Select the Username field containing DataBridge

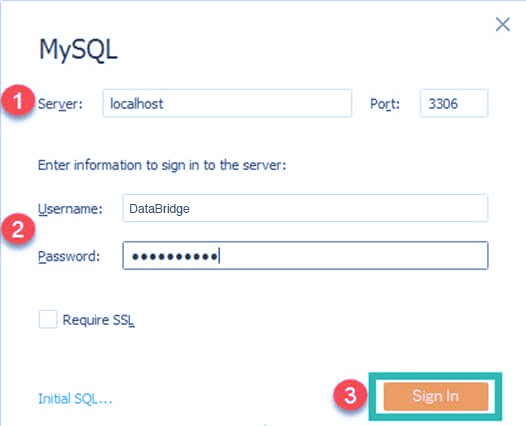tap(305, 208)
